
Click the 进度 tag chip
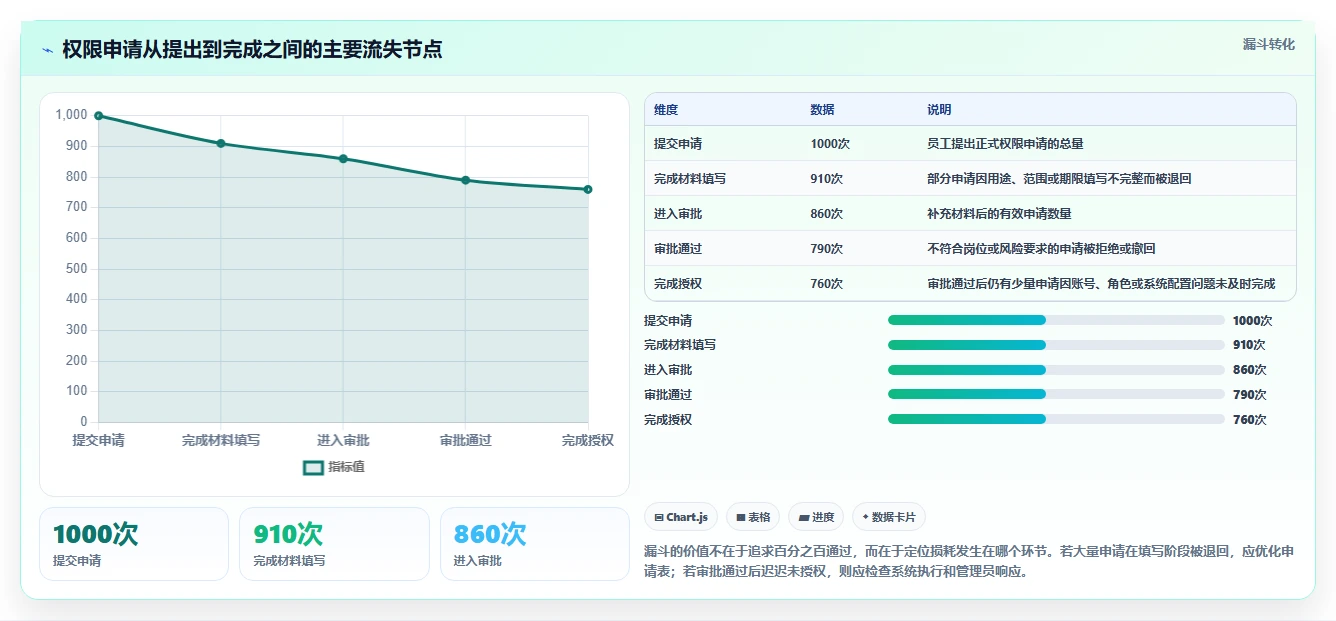tap(816, 517)
